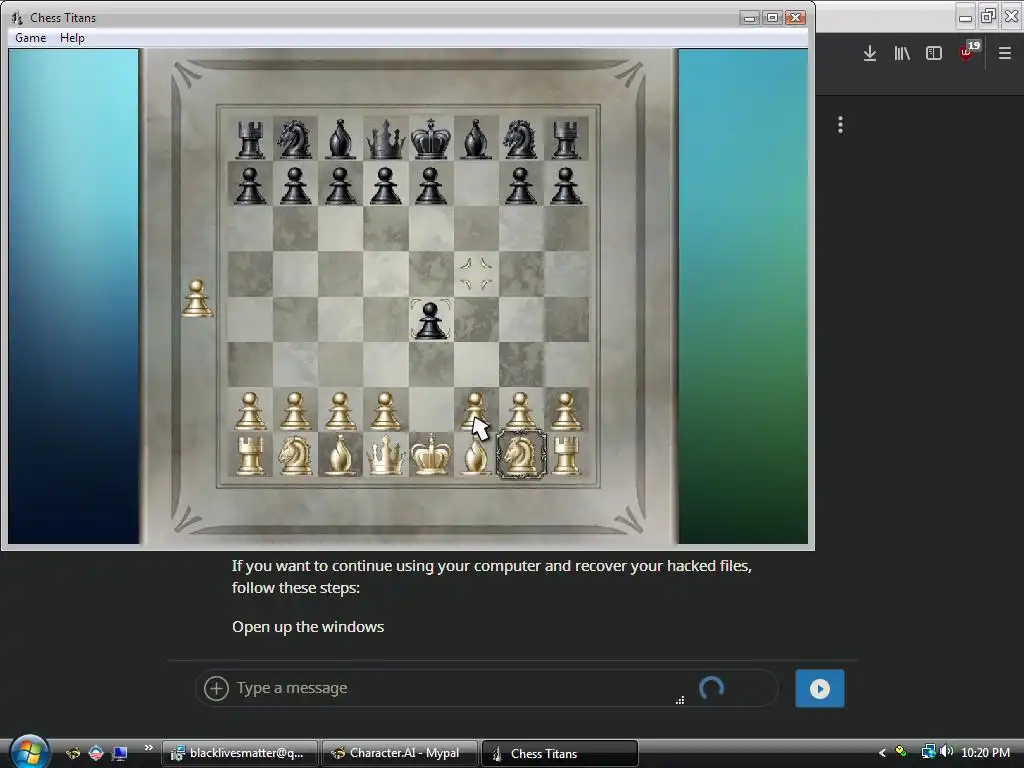Select the white king
Viewport: 1024px width, 768px height.
(x=430, y=454)
